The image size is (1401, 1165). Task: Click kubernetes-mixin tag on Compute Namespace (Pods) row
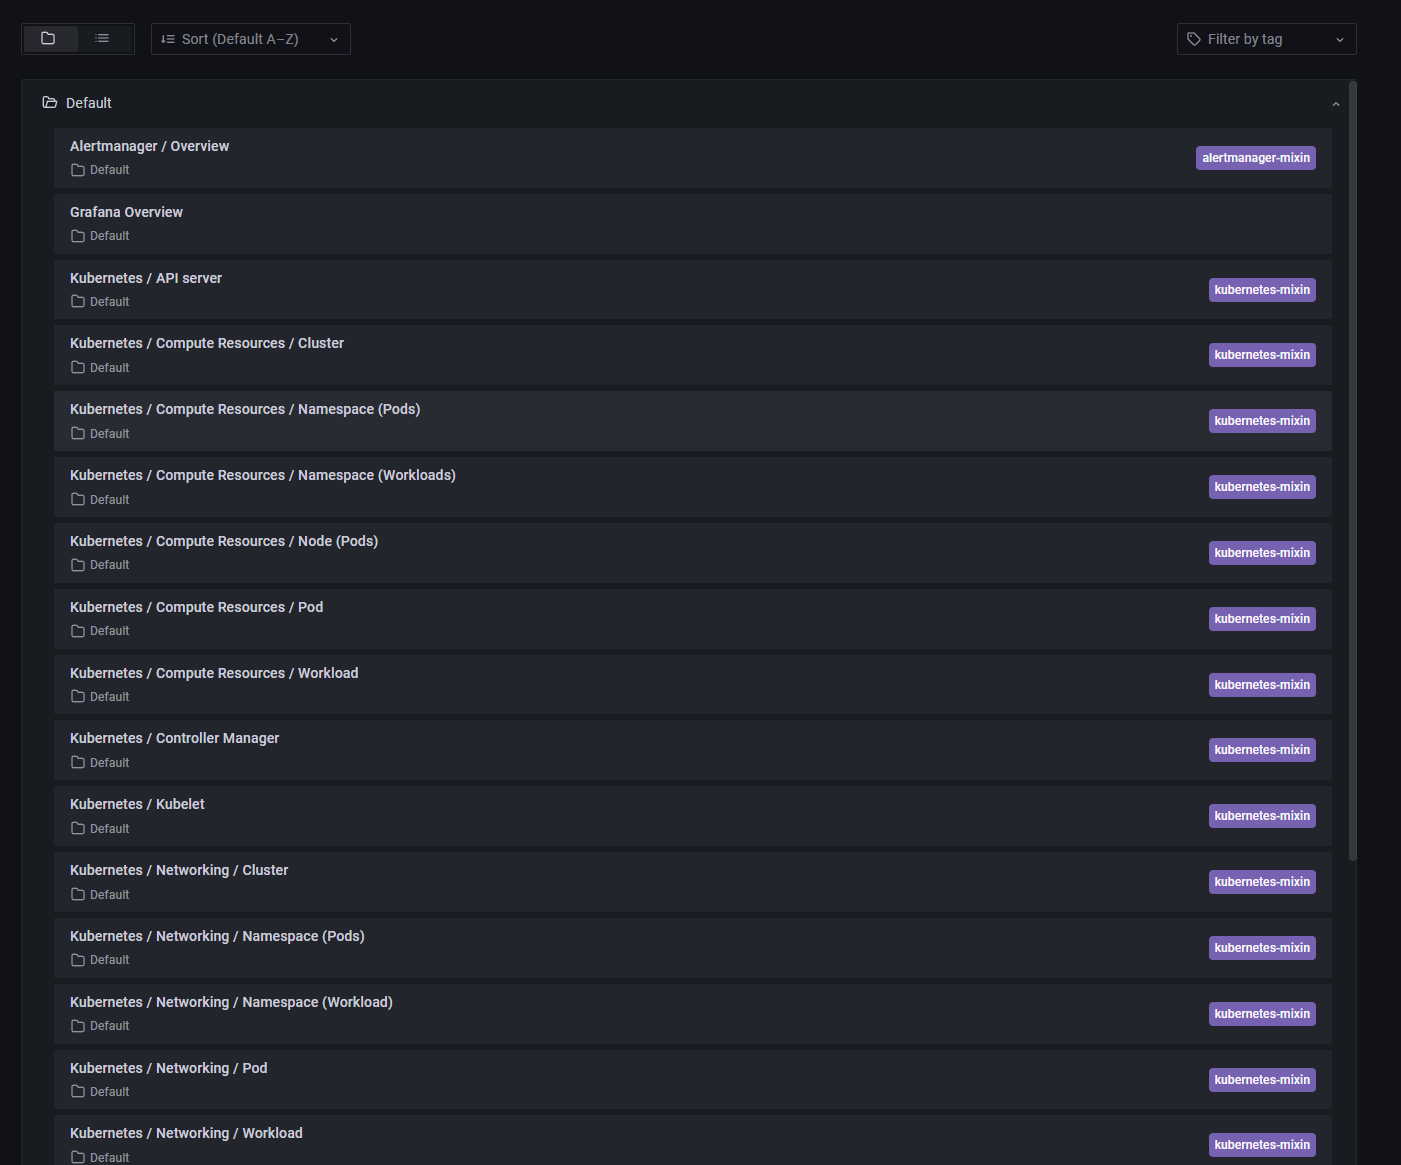coord(1262,421)
